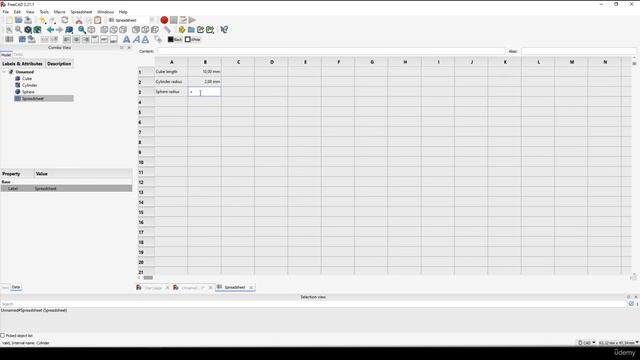The width and height of the screenshot is (640, 360).
Task: Select column header C
Action: (x=238, y=62)
